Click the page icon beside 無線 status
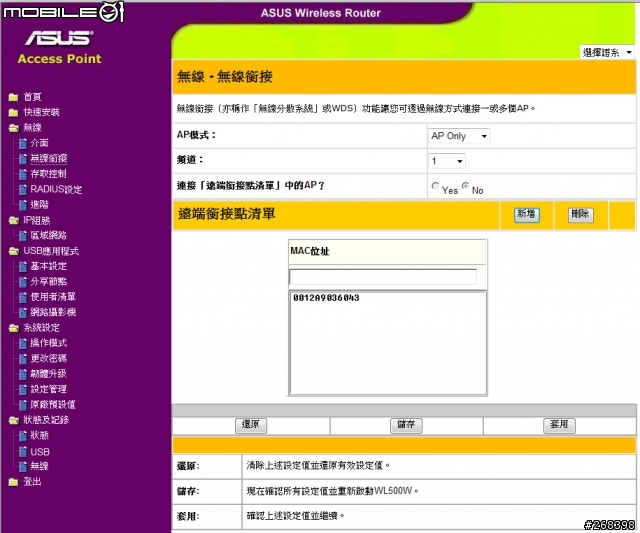 click(23, 466)
